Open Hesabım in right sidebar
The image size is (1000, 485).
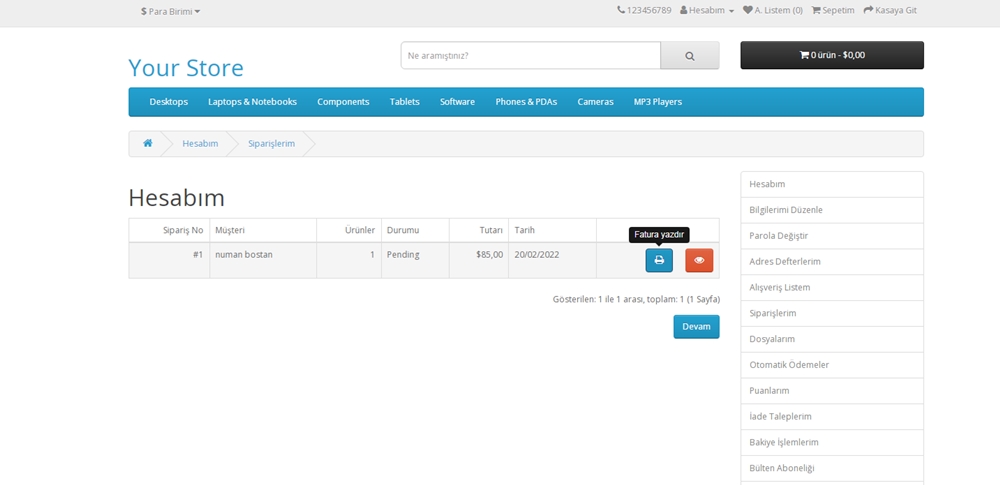(x=832, y=184)
